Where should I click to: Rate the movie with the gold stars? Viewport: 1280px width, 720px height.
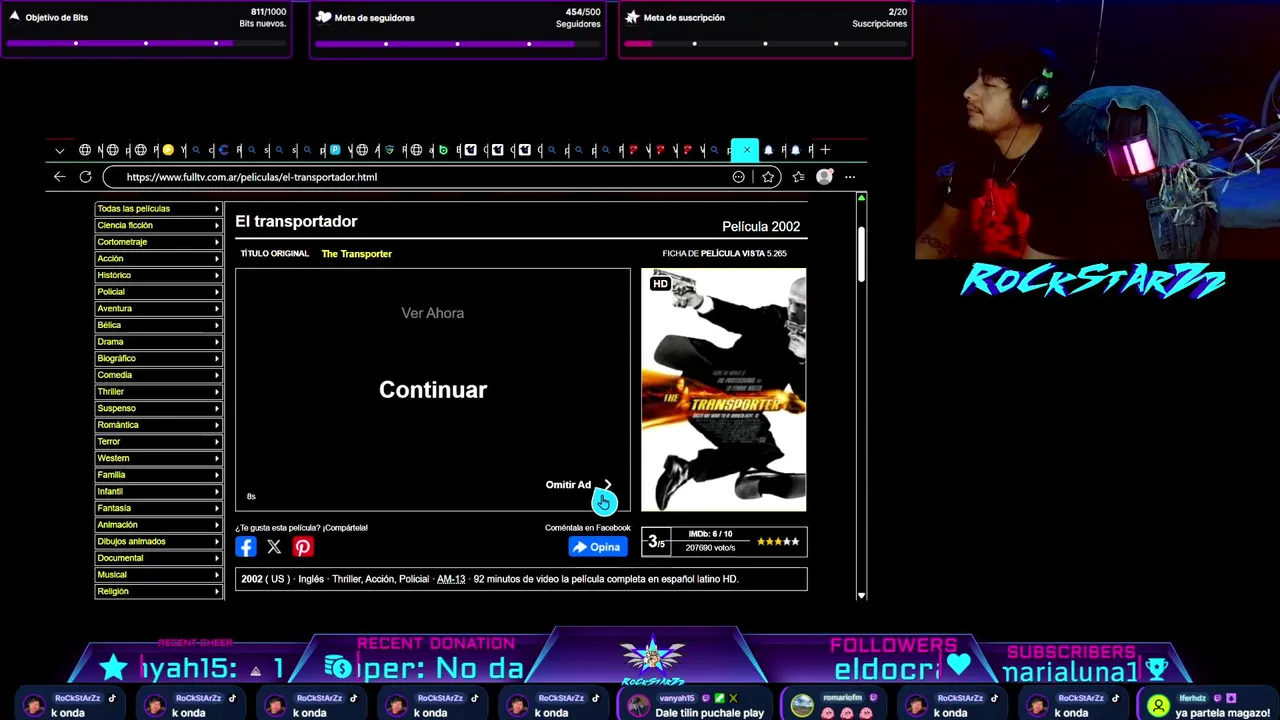[x=778, y=541]
